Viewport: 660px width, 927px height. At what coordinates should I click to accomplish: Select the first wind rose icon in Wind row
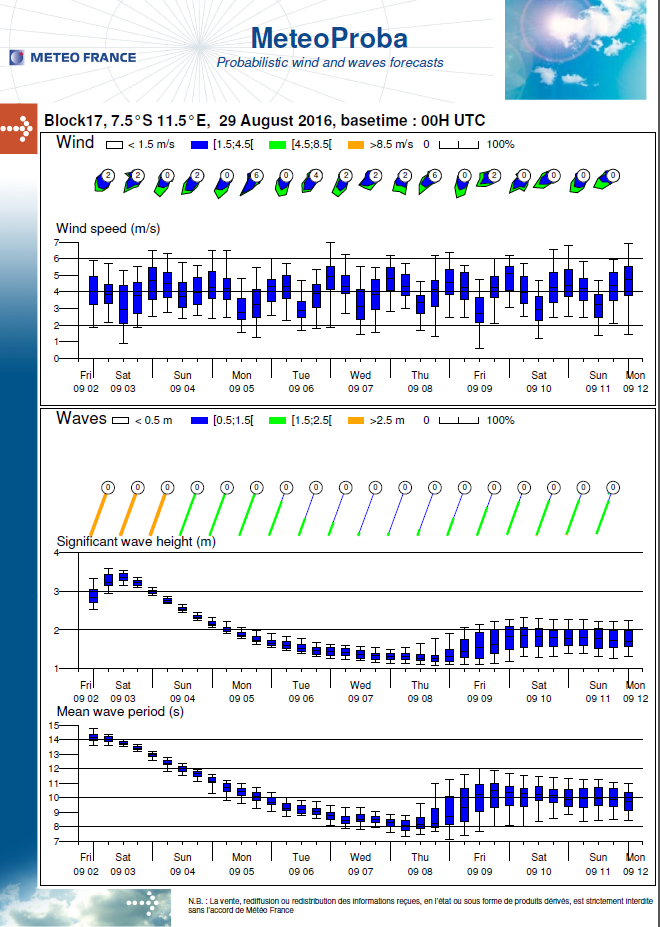point(104,181)
